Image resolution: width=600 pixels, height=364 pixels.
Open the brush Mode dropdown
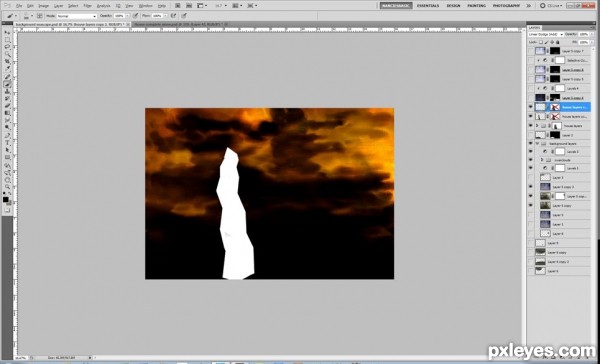click(77, 16)
